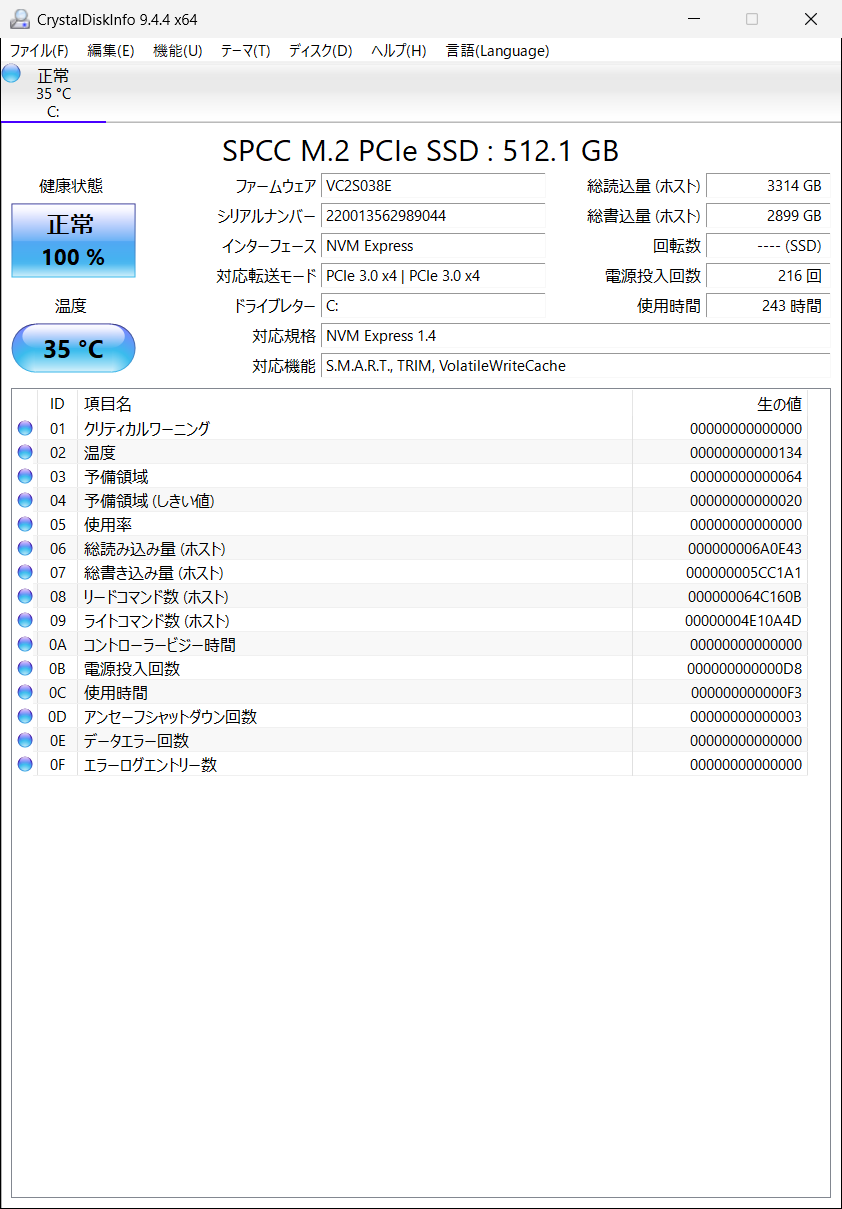Click the CrystalDiskInfo title bar app icon

coord(20,19)
